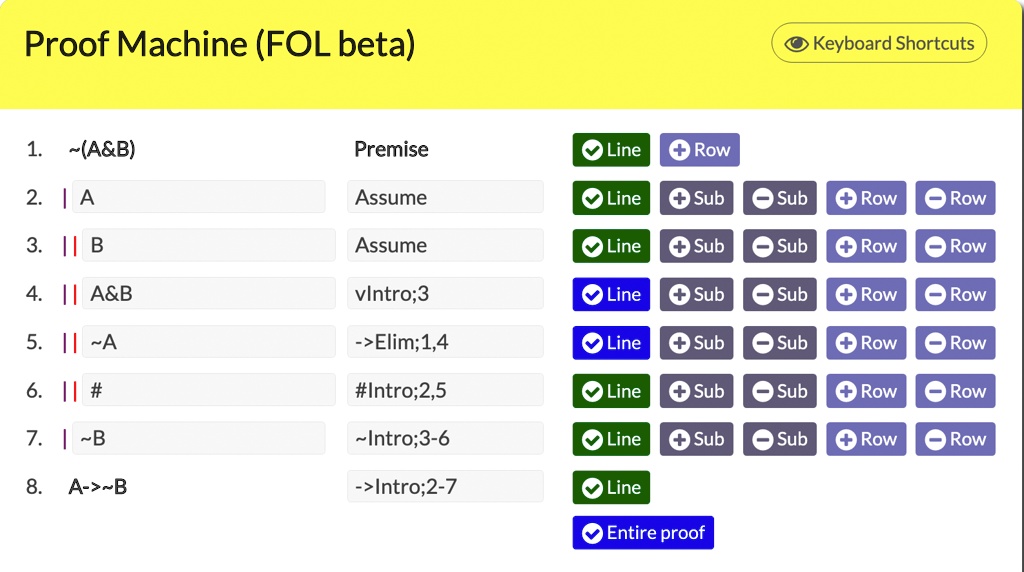Add a row after line 1
Screen dimensions: 1024x572
[x=699, y=150]
